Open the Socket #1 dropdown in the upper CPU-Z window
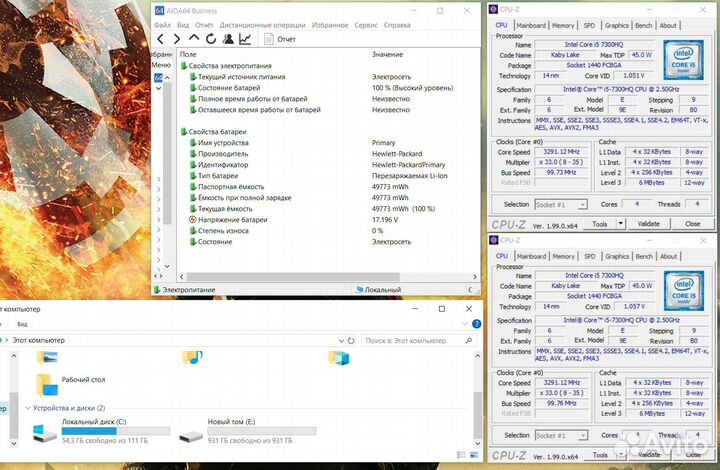This screenshot has height=470, width=720. tap(561, 205)
